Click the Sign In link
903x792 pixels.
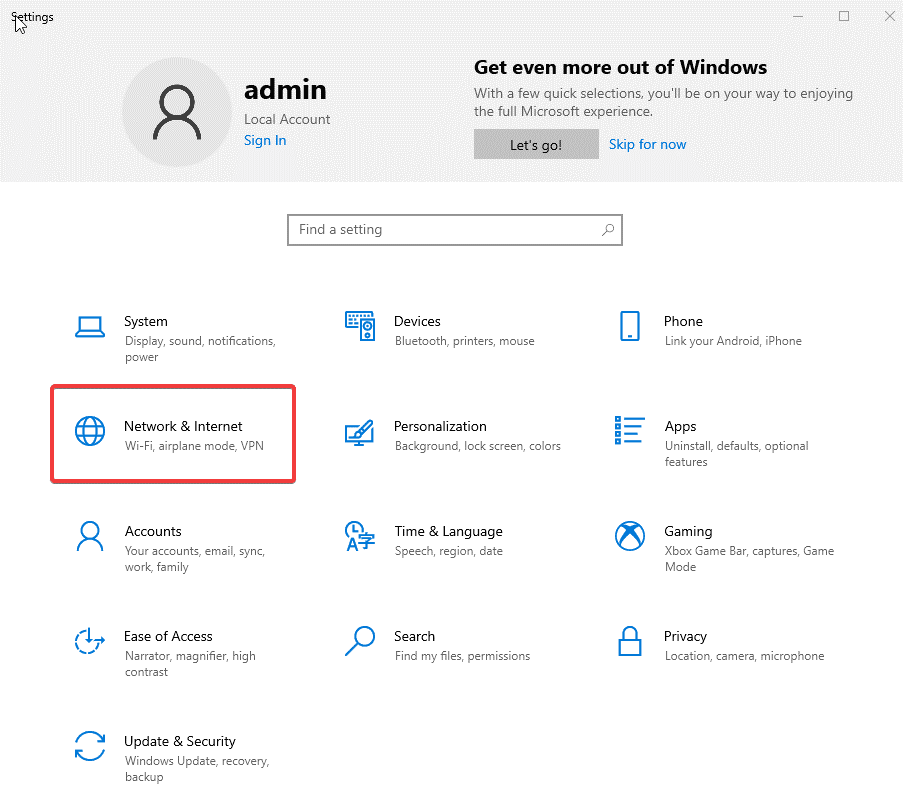[265, 140]
